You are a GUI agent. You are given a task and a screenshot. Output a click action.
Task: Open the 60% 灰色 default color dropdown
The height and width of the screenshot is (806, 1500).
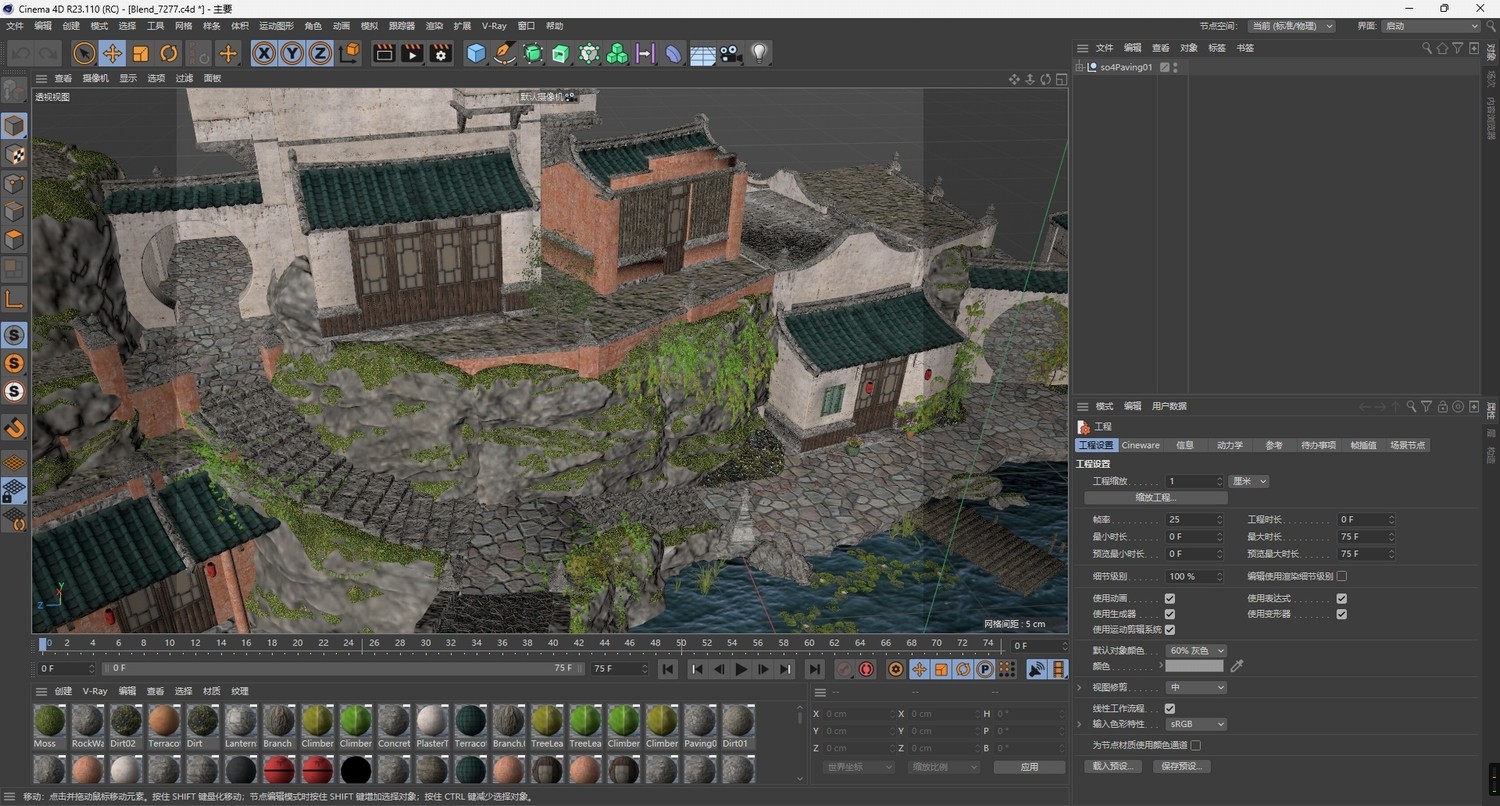(x=1196, y=650)
